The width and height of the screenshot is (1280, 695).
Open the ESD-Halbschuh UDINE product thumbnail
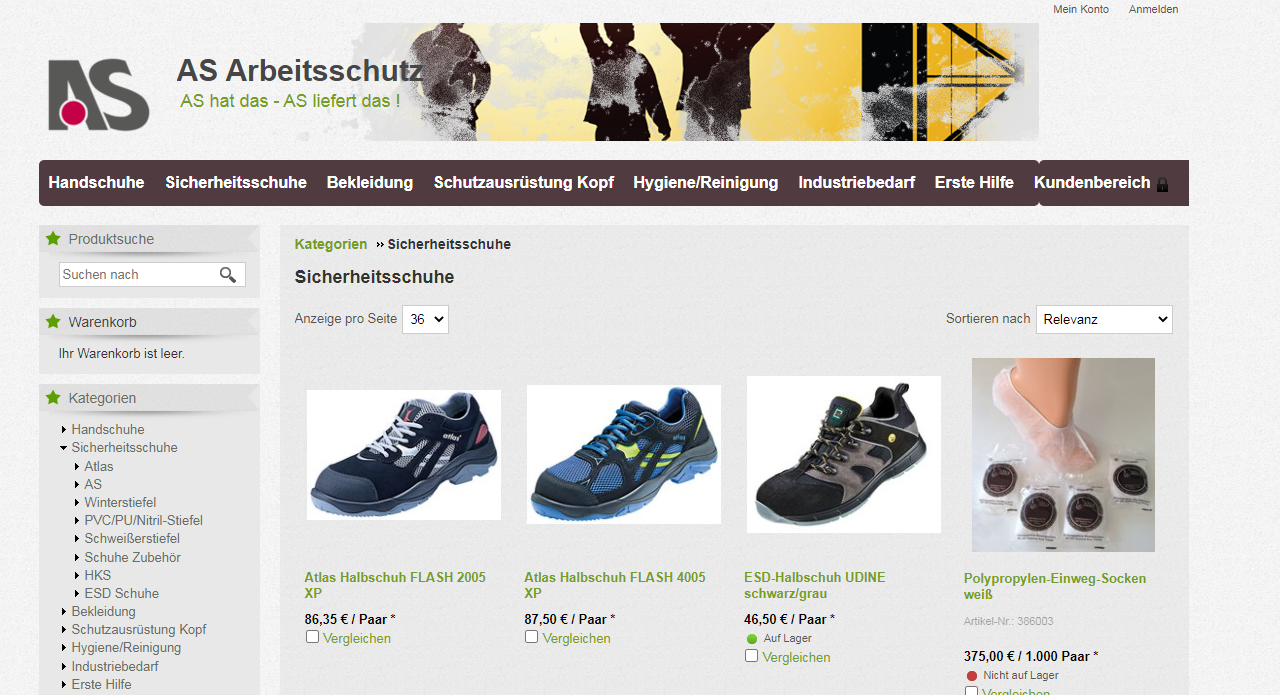point(843,455)
